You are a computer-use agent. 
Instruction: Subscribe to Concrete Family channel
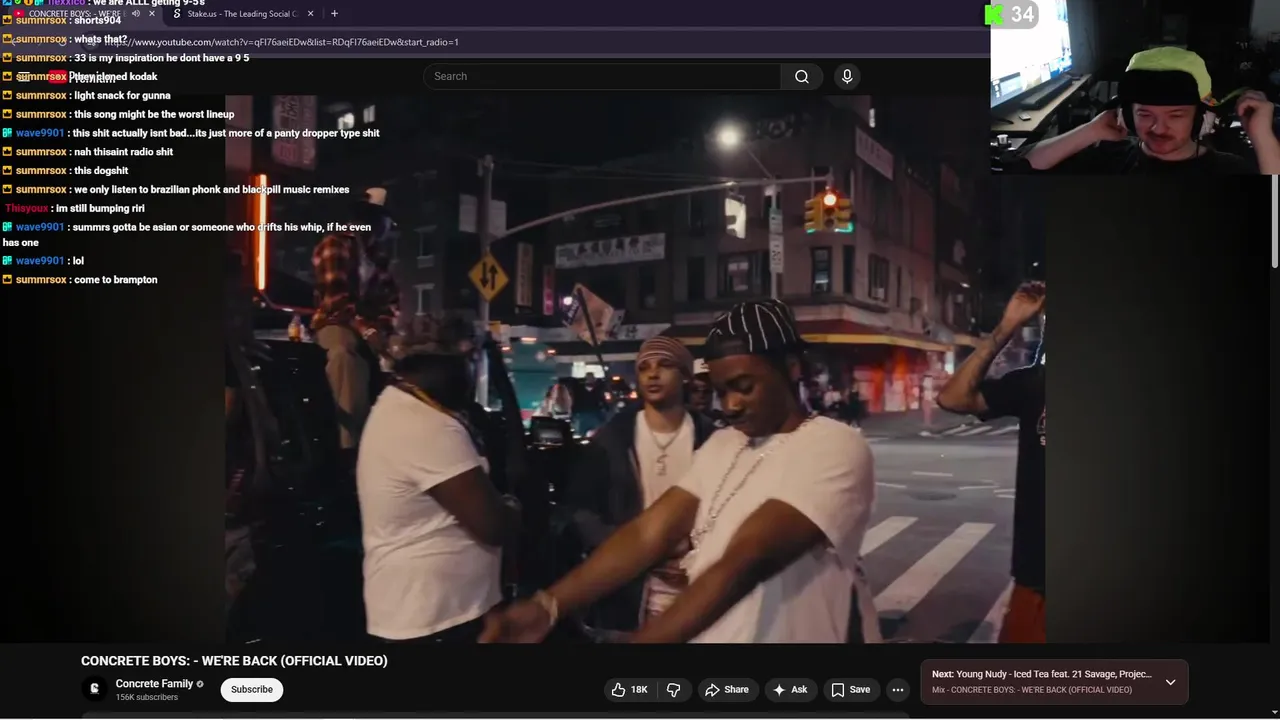point(252,690)
